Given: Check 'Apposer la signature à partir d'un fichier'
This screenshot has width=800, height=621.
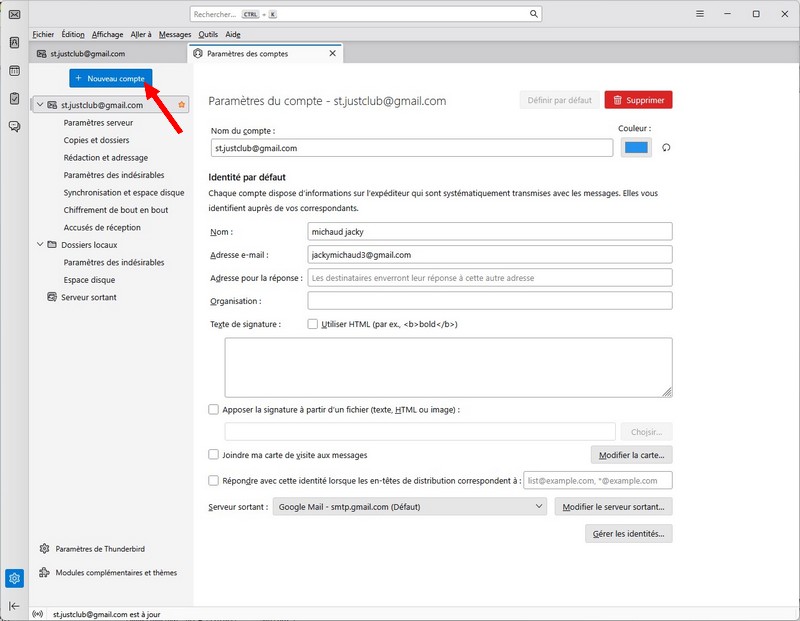Looking at the screenshot, I should point(213,409).
